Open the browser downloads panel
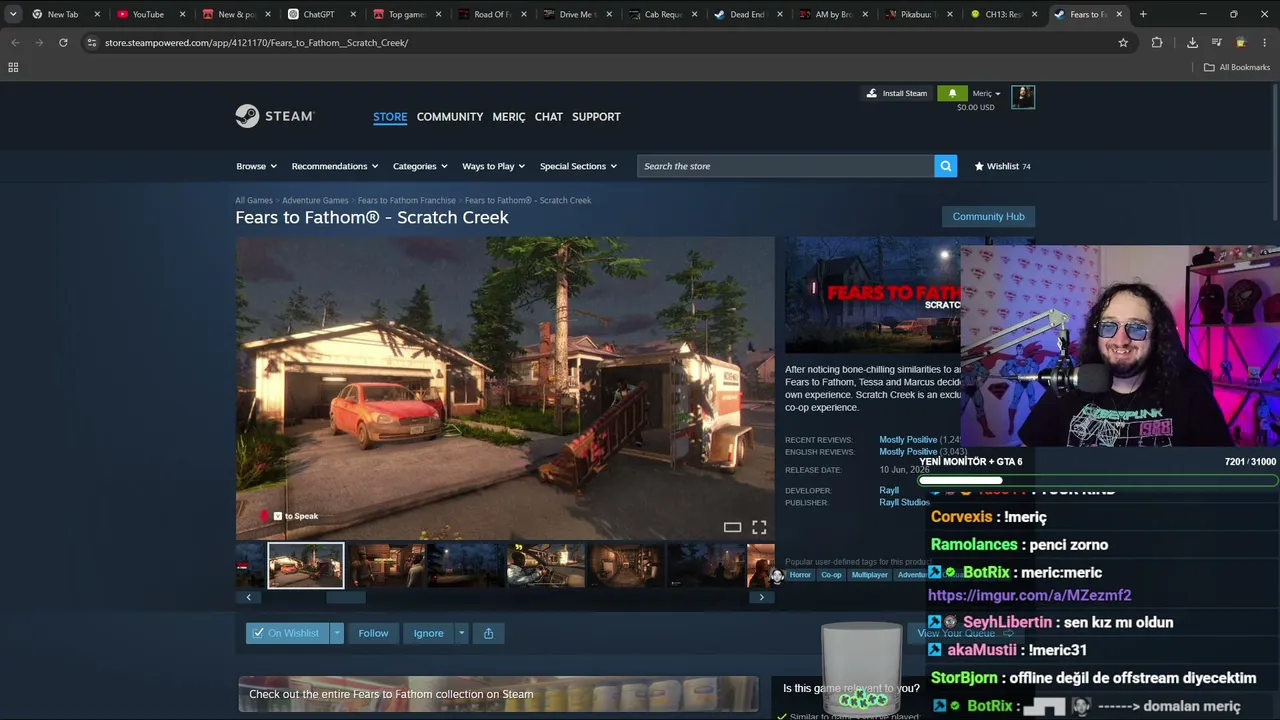 point(1192,43)
